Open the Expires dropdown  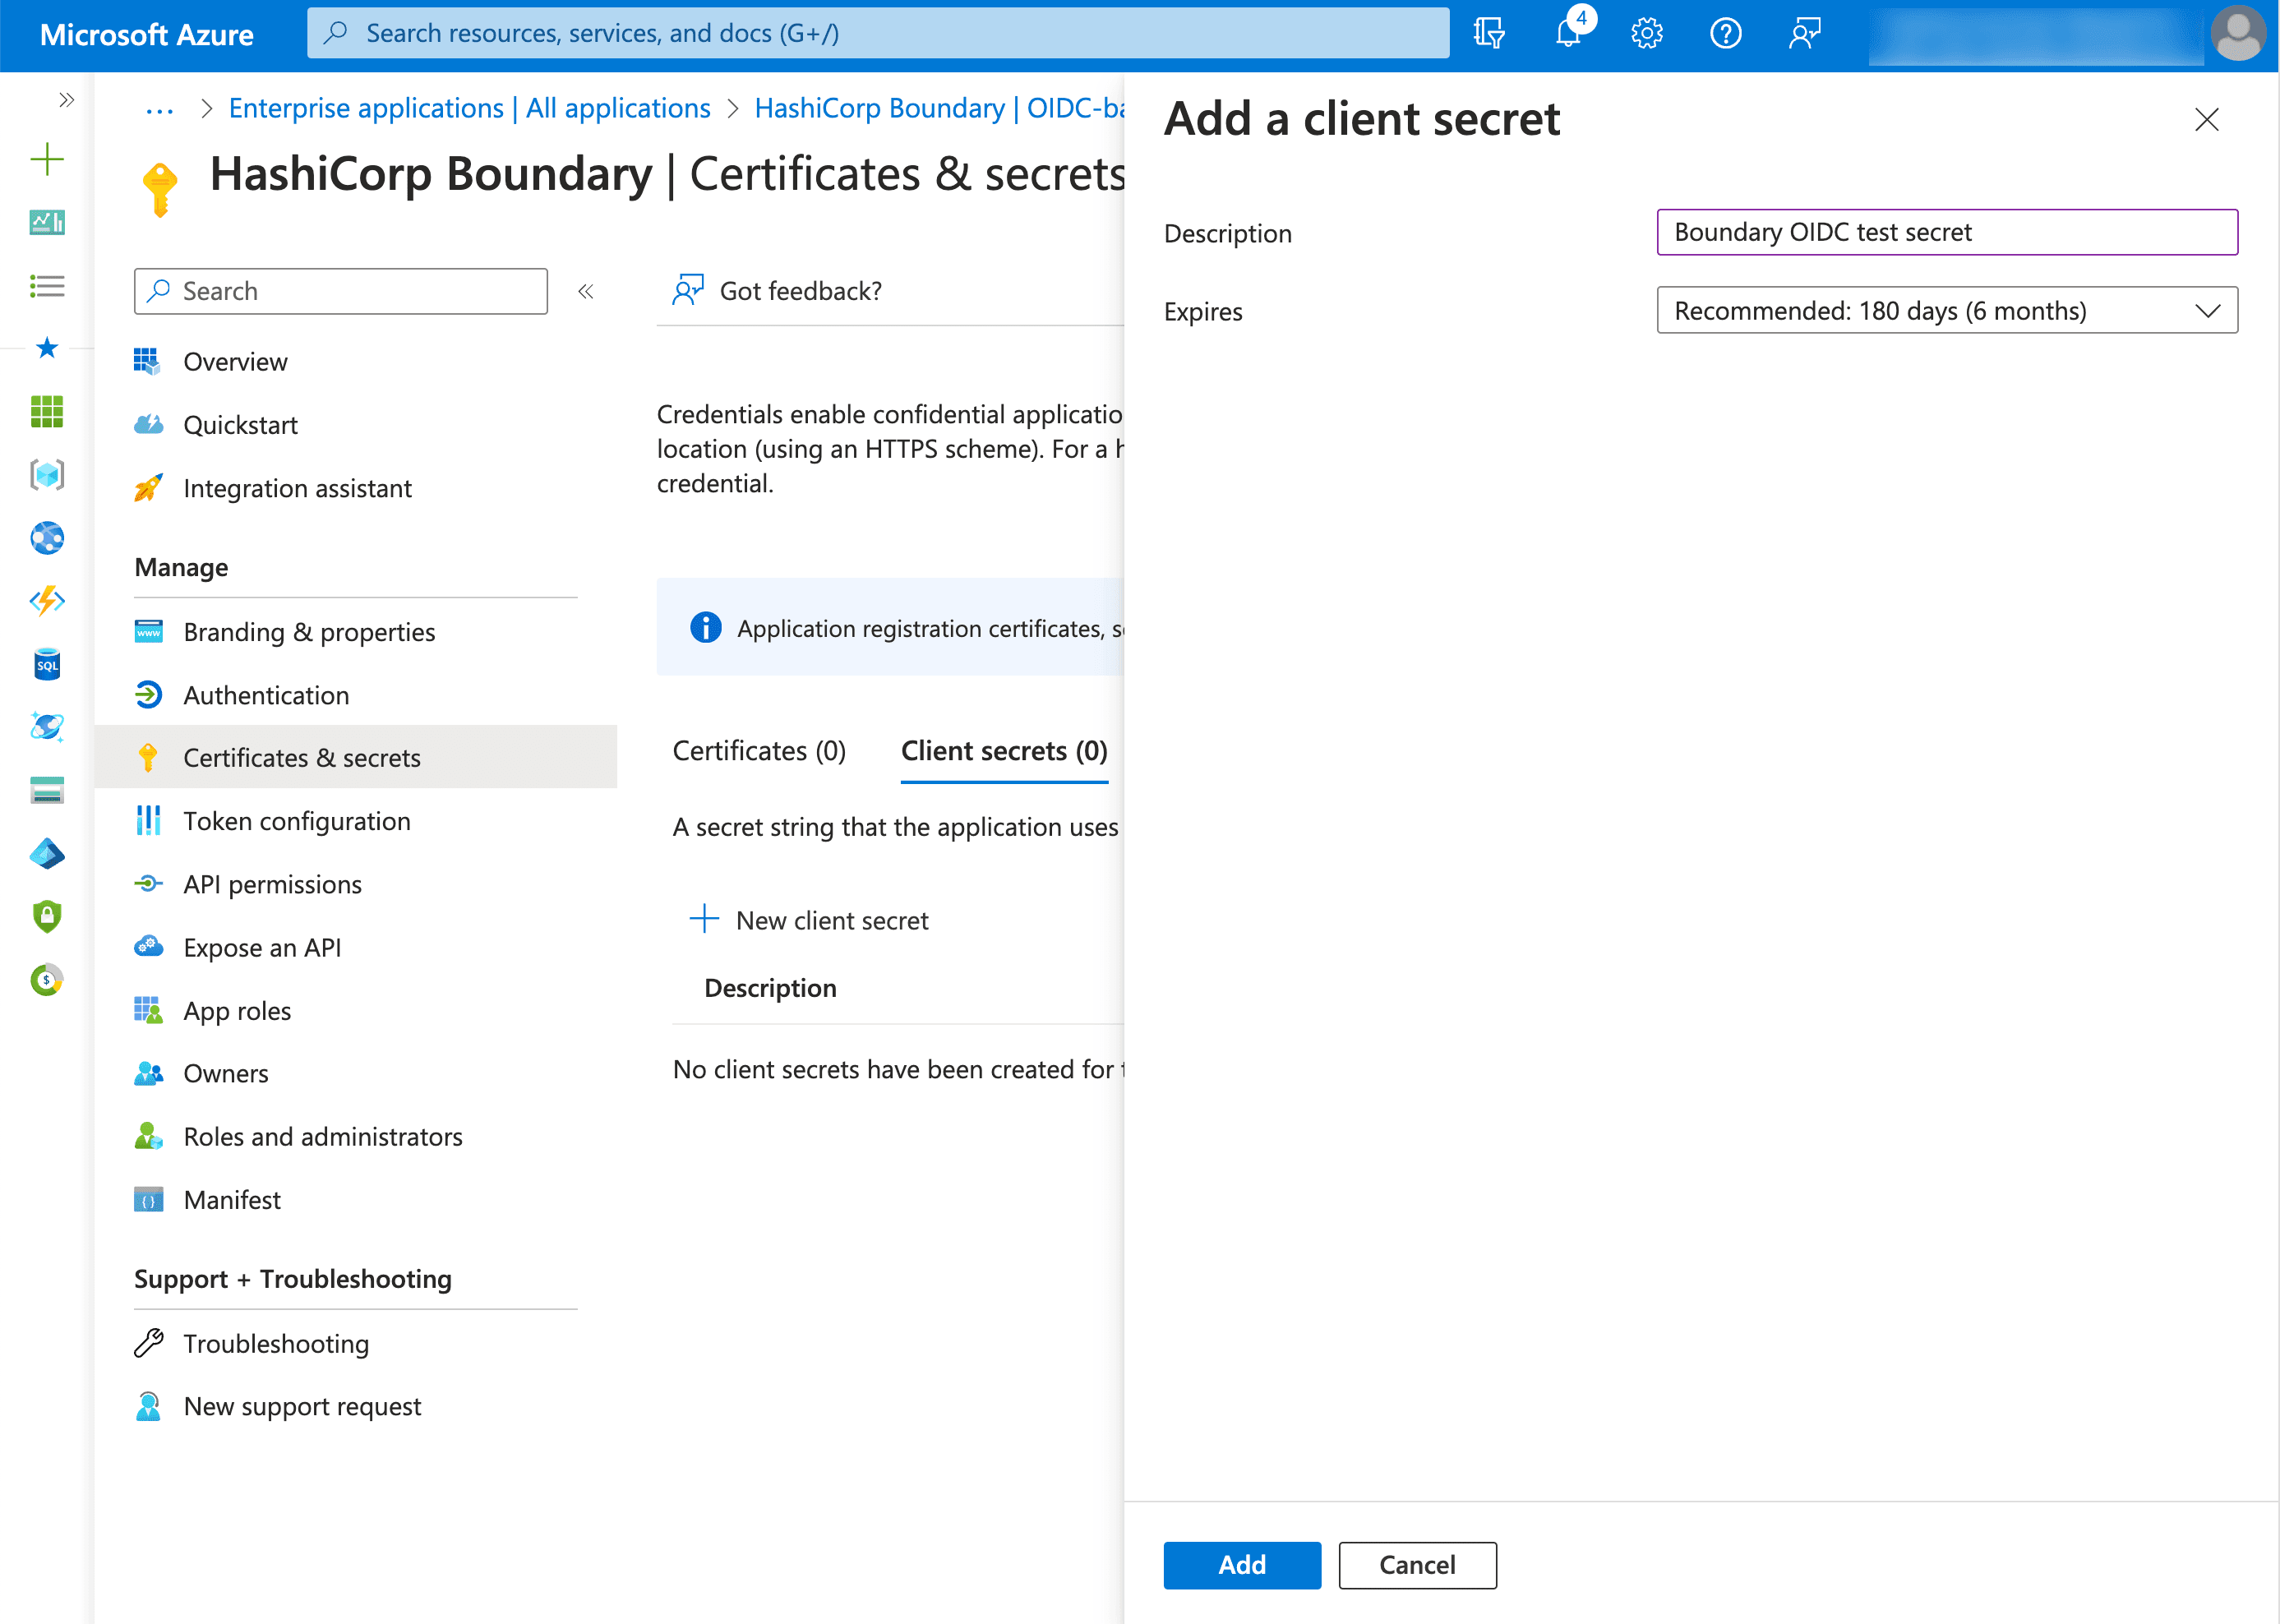(1947, 311)
